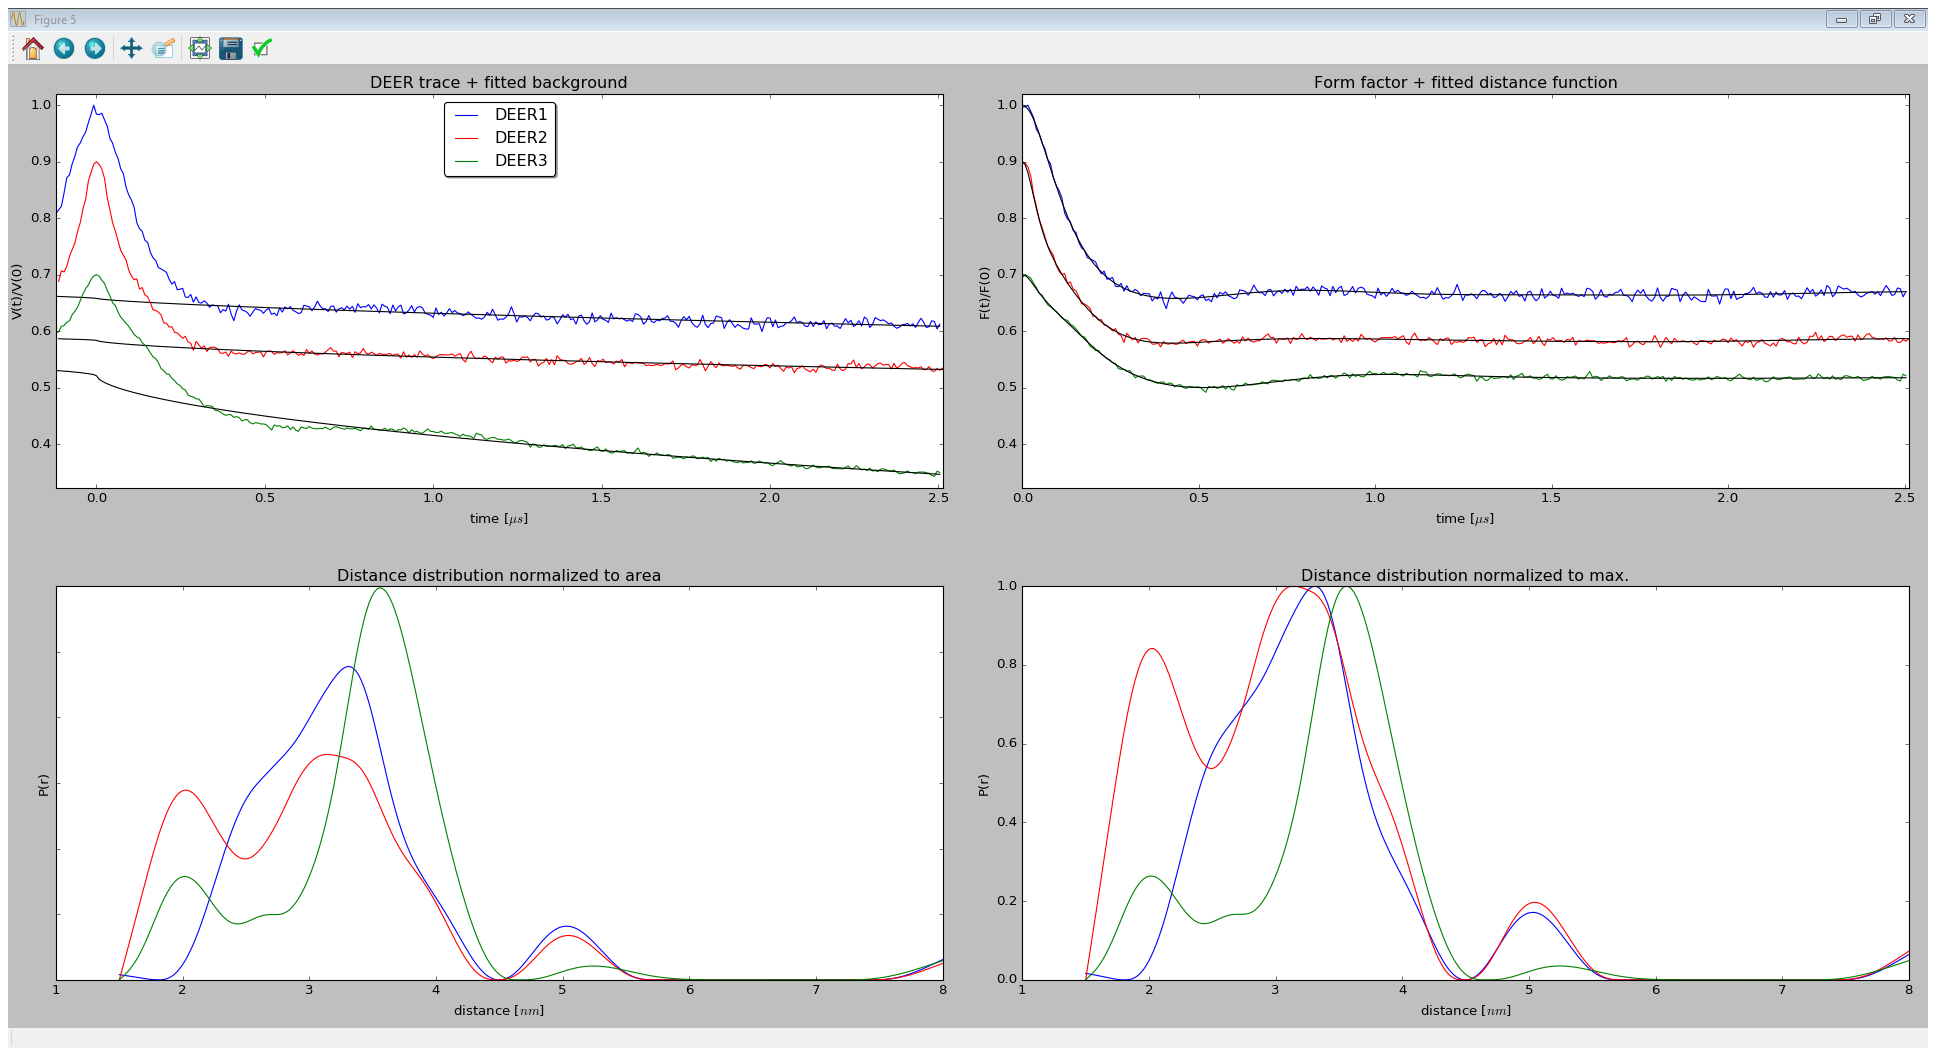Click the Figure 5 waveform window icon
Image resolution: width=1936 pixels, height=1056 pixels.
[x=18, y=19]
